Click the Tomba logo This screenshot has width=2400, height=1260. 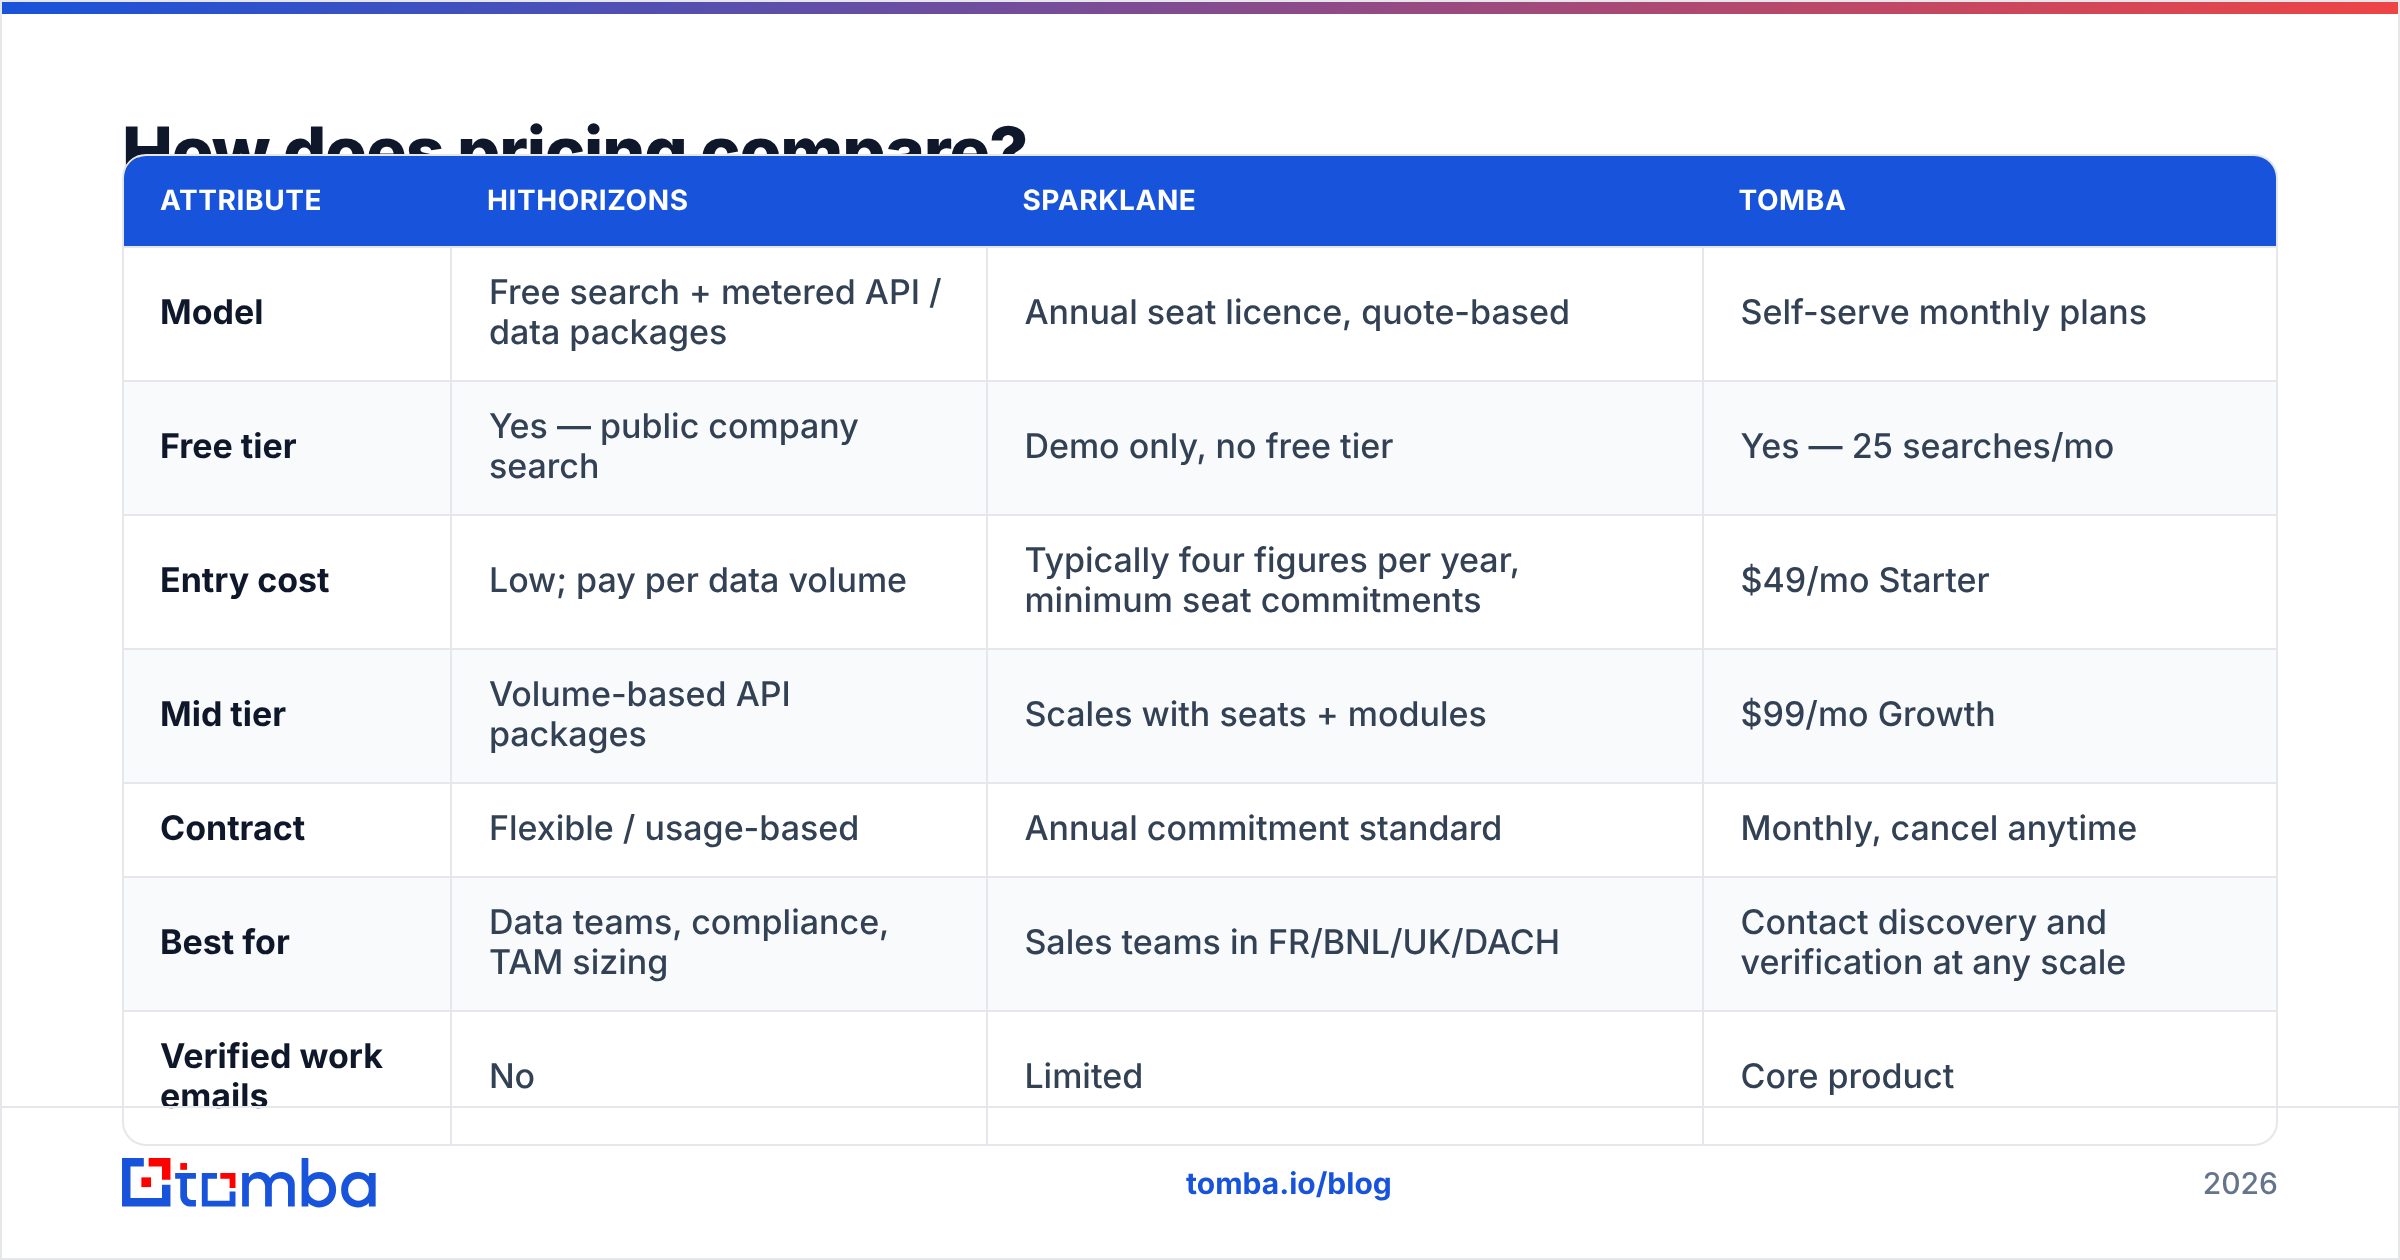(x=249, y=1183)
